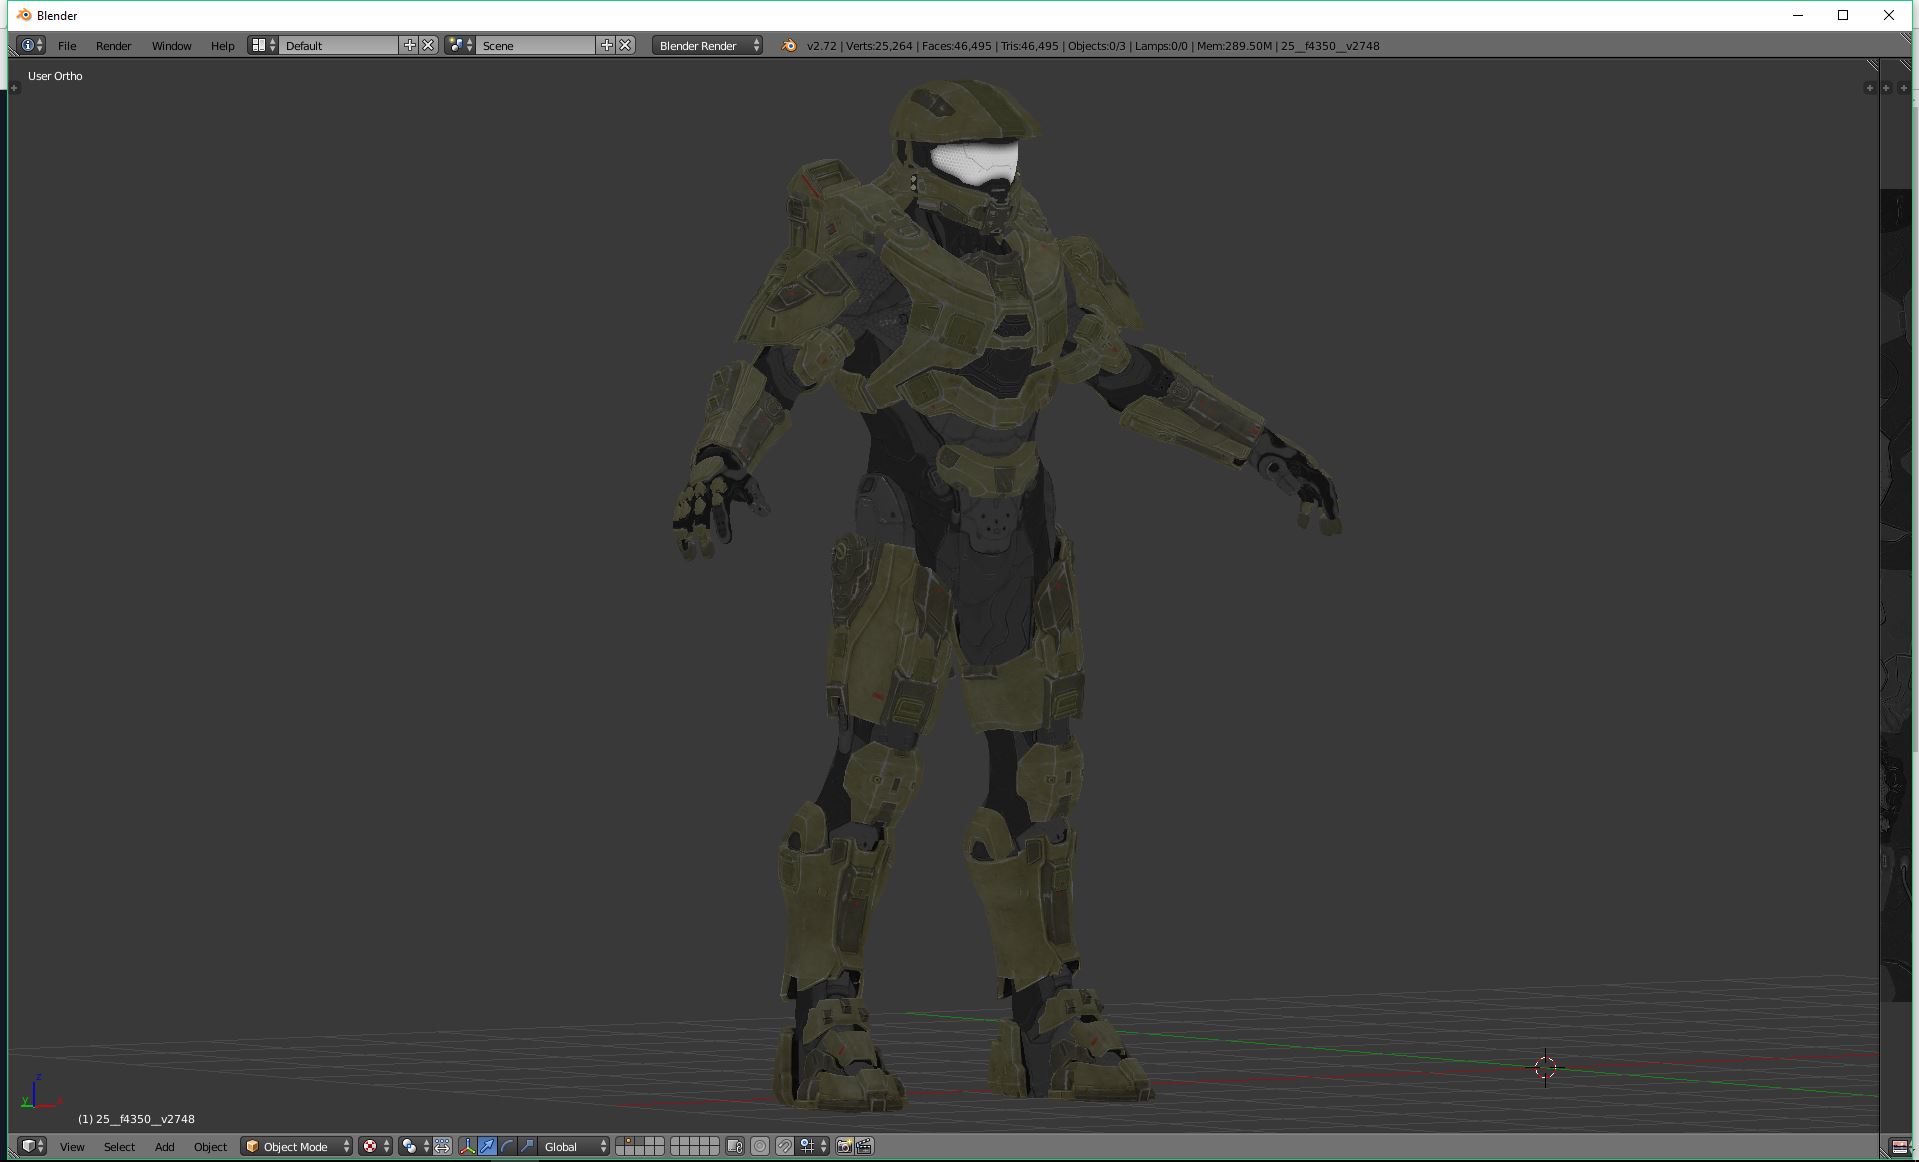Toggle the 3D manipulator widget
Image resolution: width=1919 pixels, height=1162 pixels.
click(467, 1146)
